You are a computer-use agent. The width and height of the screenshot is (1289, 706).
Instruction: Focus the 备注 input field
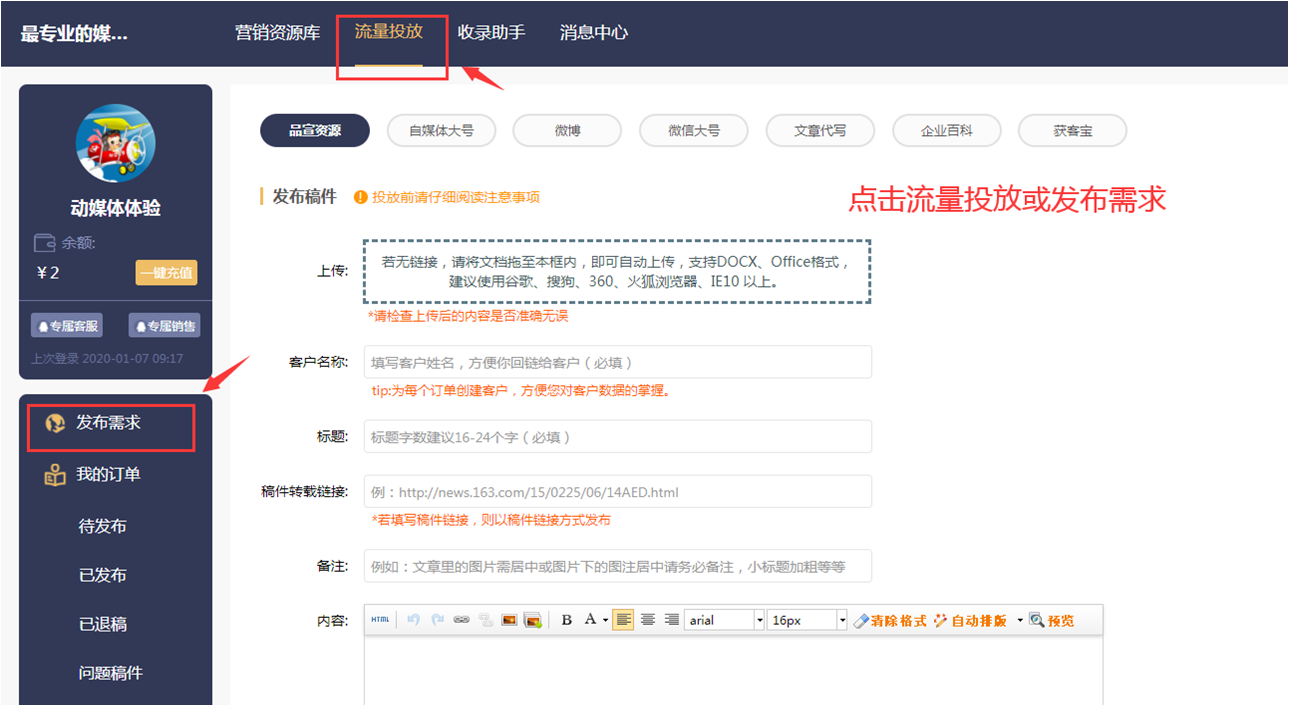coord(617,566)
